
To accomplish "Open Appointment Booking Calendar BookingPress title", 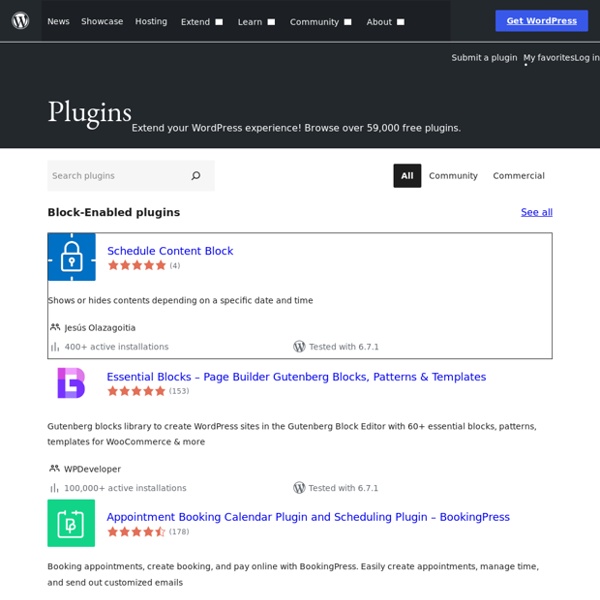I will pos(308,517).
